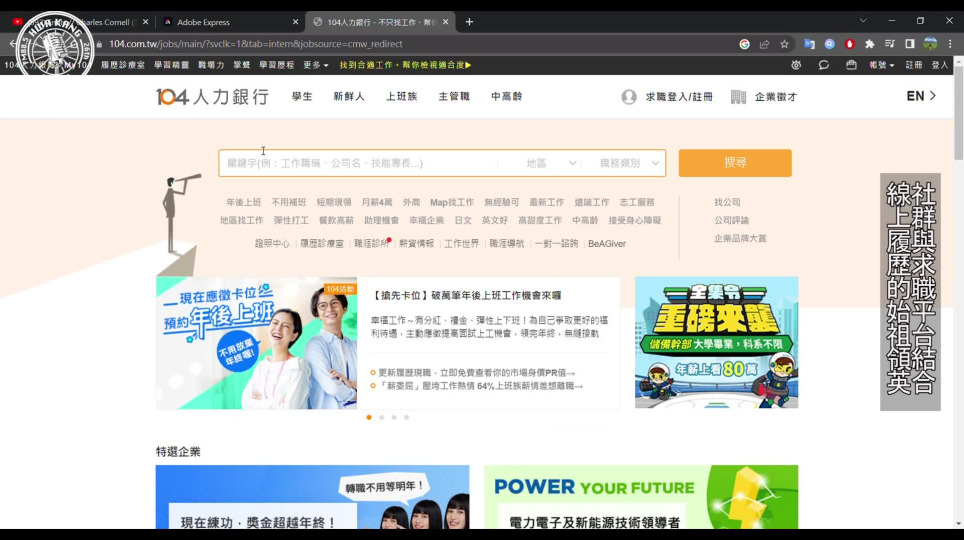Click the red Opera-style extension icon
The image size is (964, 540).
pyautogui.click(x=850, y=44)
